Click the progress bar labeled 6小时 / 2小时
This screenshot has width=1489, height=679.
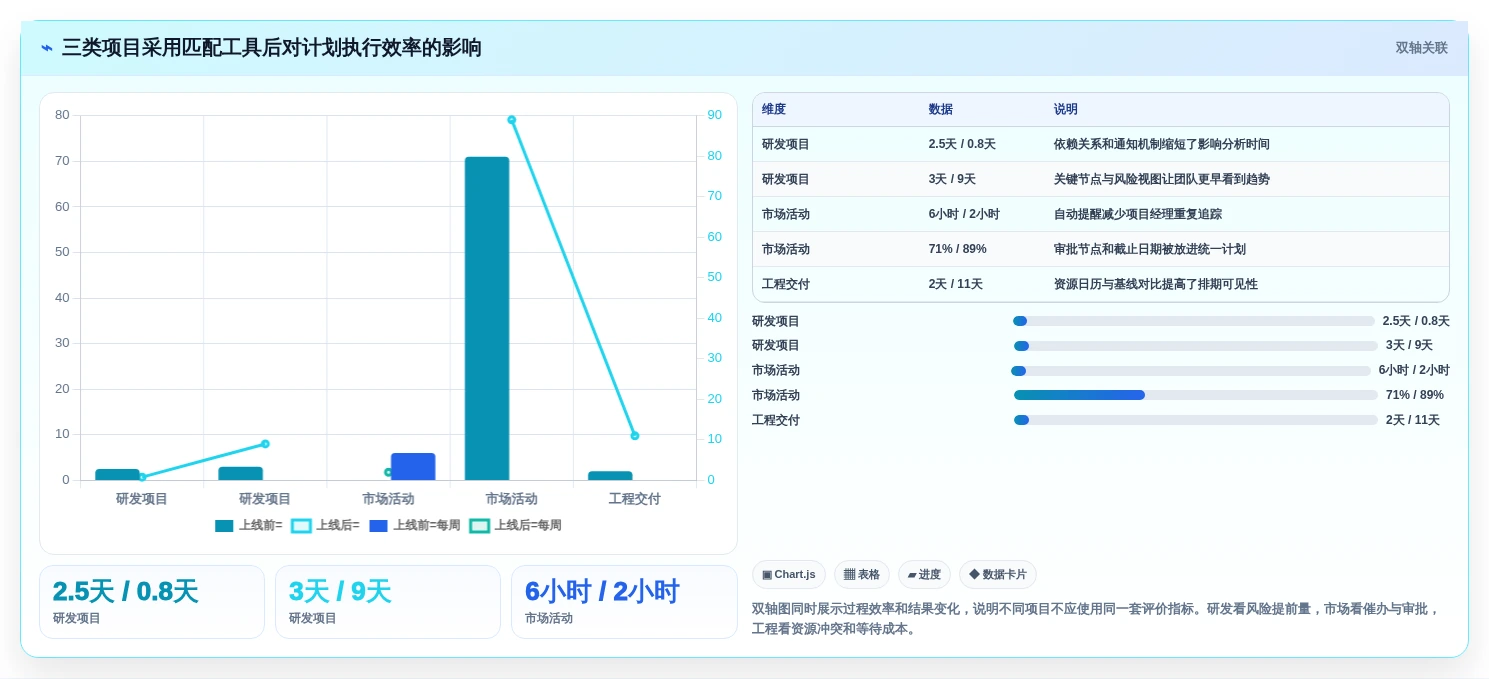coord(1191,371)
